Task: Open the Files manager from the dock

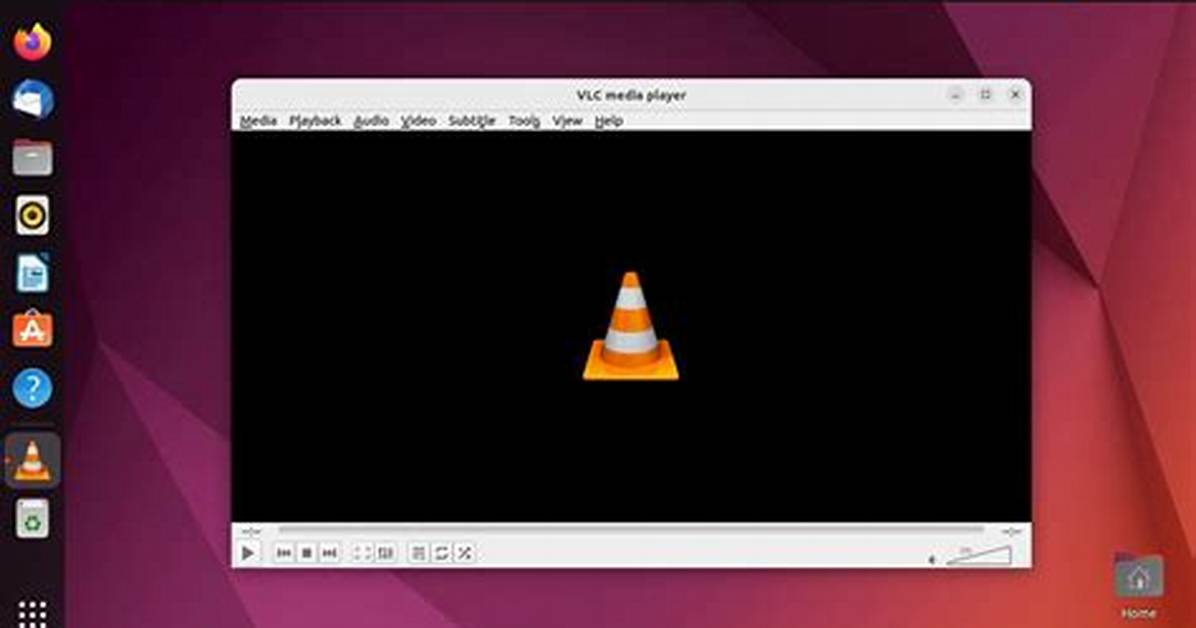Action: click(x=33, y=158)
